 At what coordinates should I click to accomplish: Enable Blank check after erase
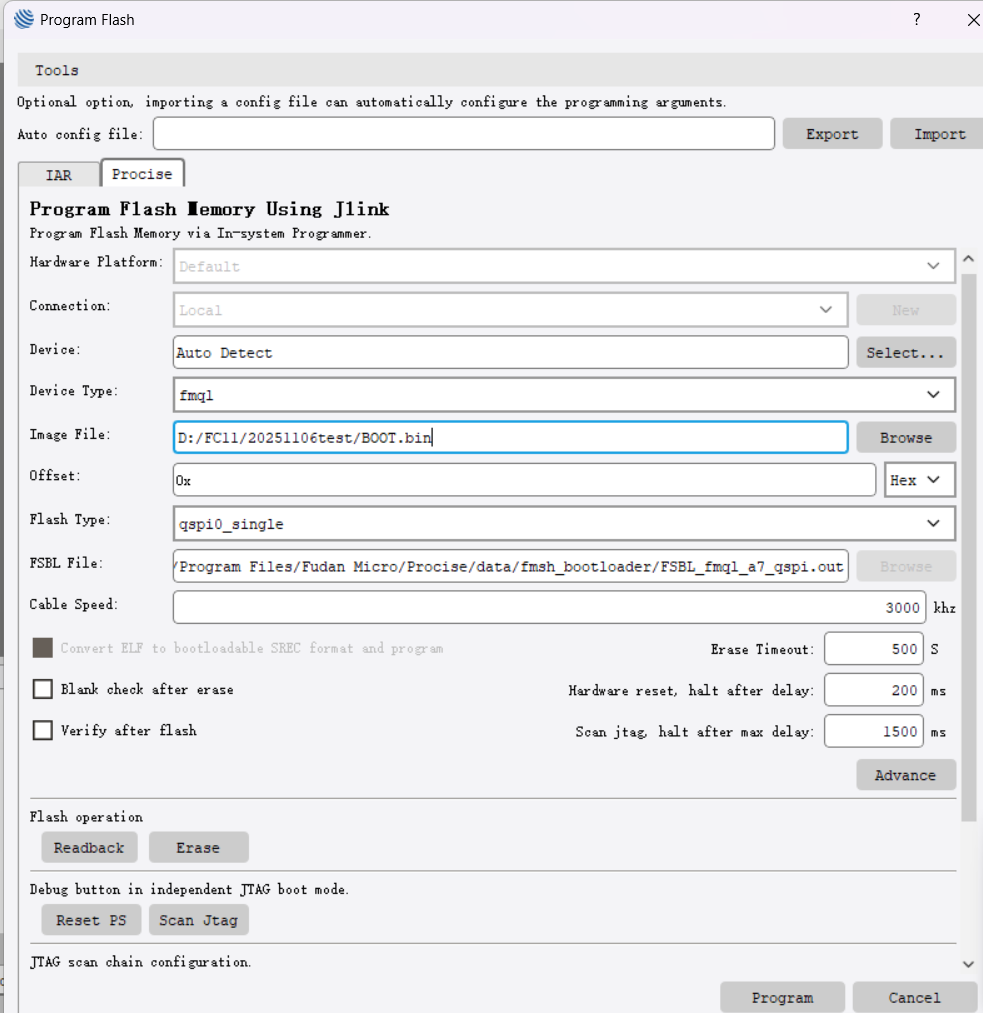click(43, 689)
